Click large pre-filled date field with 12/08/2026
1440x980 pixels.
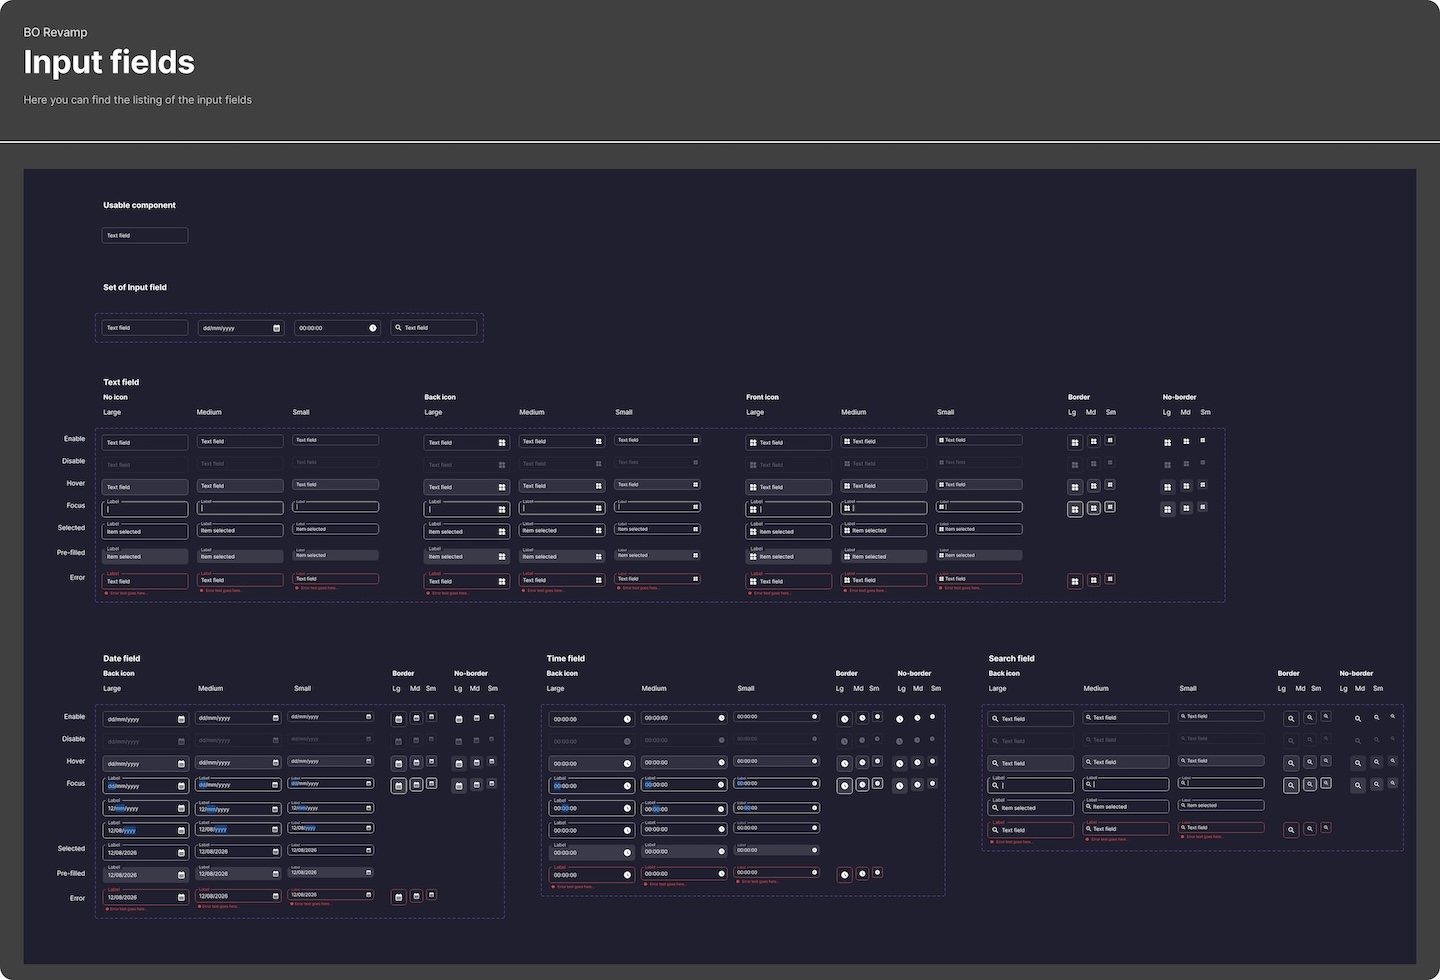tap(145, 875)
